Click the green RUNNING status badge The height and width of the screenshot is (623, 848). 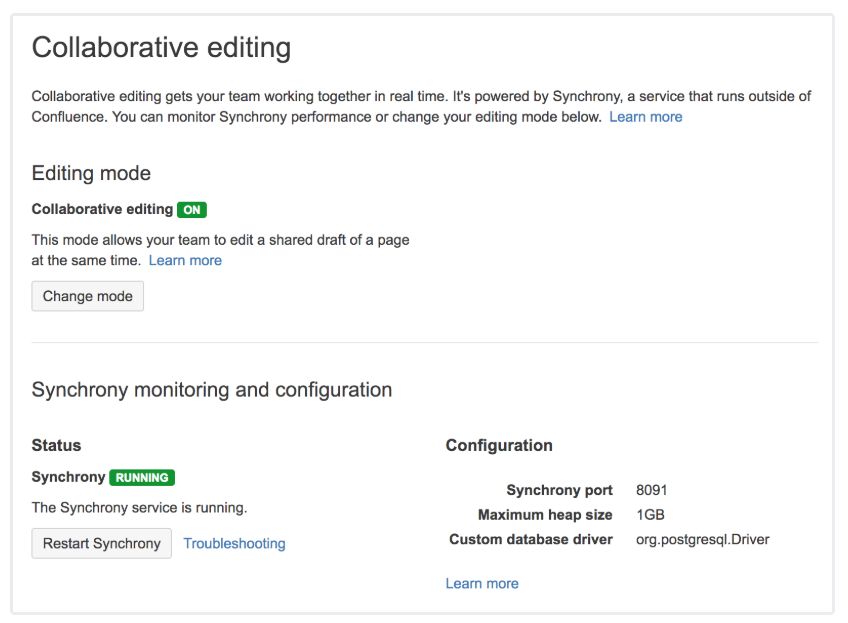[x=142, y=478]
